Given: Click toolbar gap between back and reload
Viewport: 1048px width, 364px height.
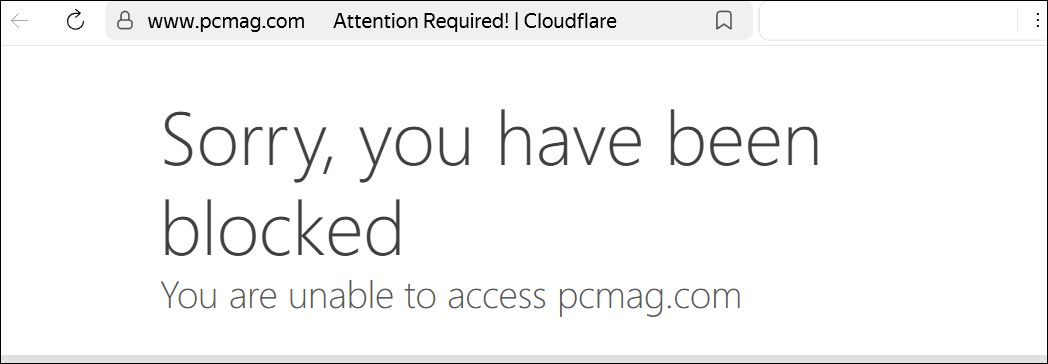Looking at the screenshot, I should point(47,21).
